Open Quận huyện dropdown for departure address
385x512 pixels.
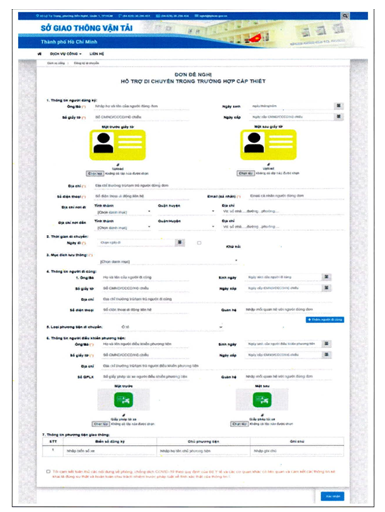click(186, 212)
